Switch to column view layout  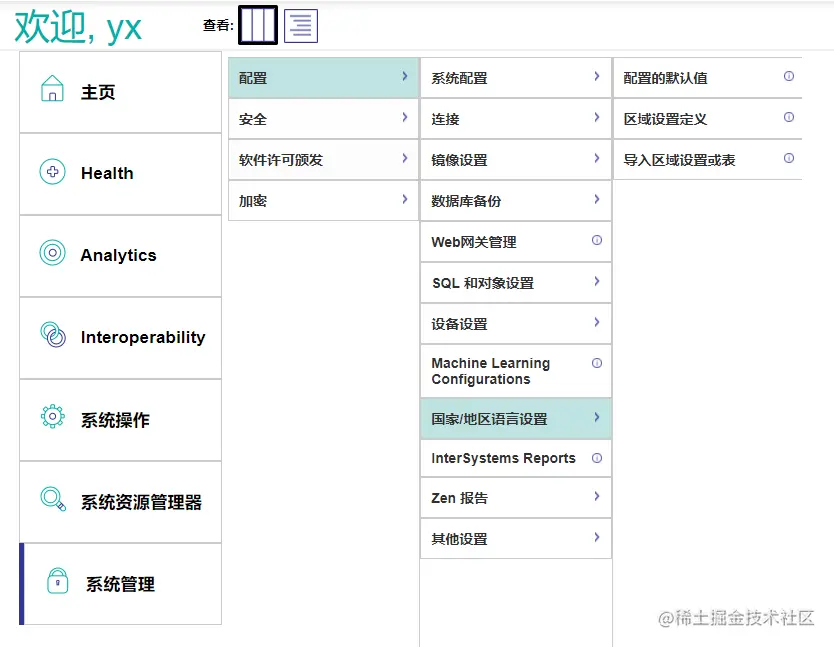tap(258, 25)
